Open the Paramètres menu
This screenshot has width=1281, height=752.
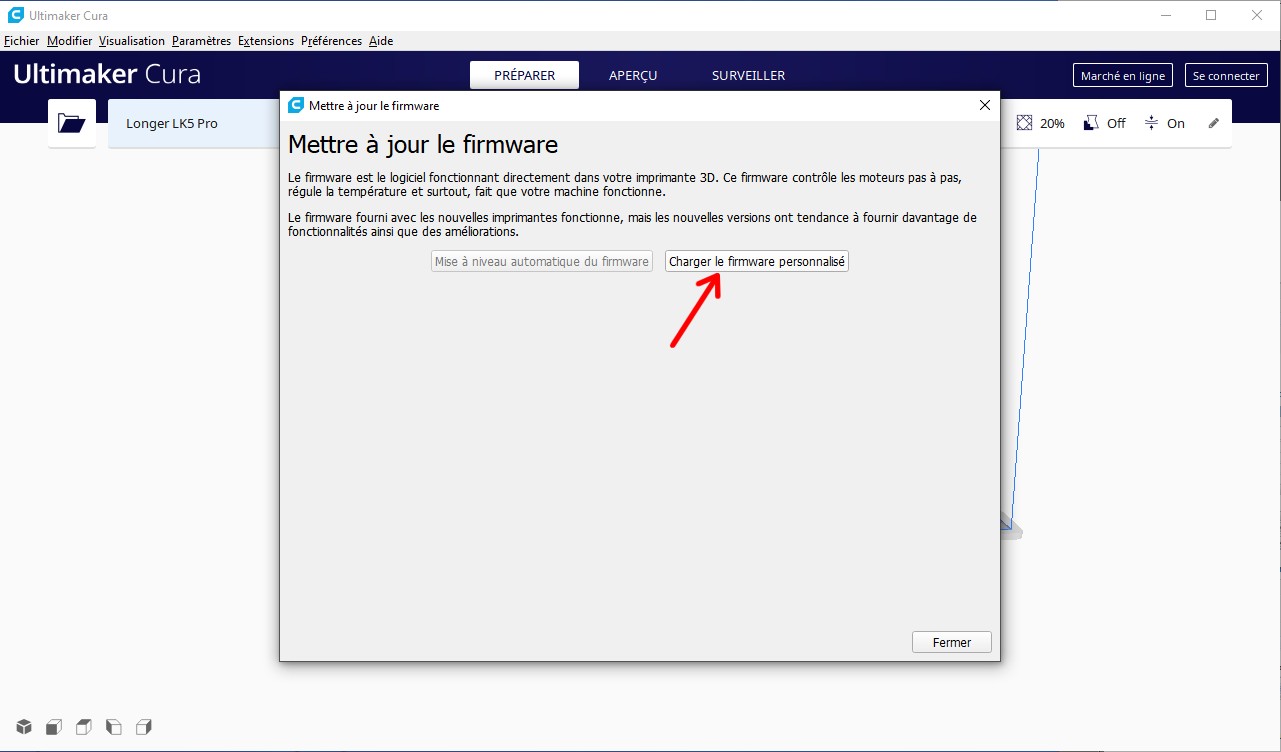point(201,41)
